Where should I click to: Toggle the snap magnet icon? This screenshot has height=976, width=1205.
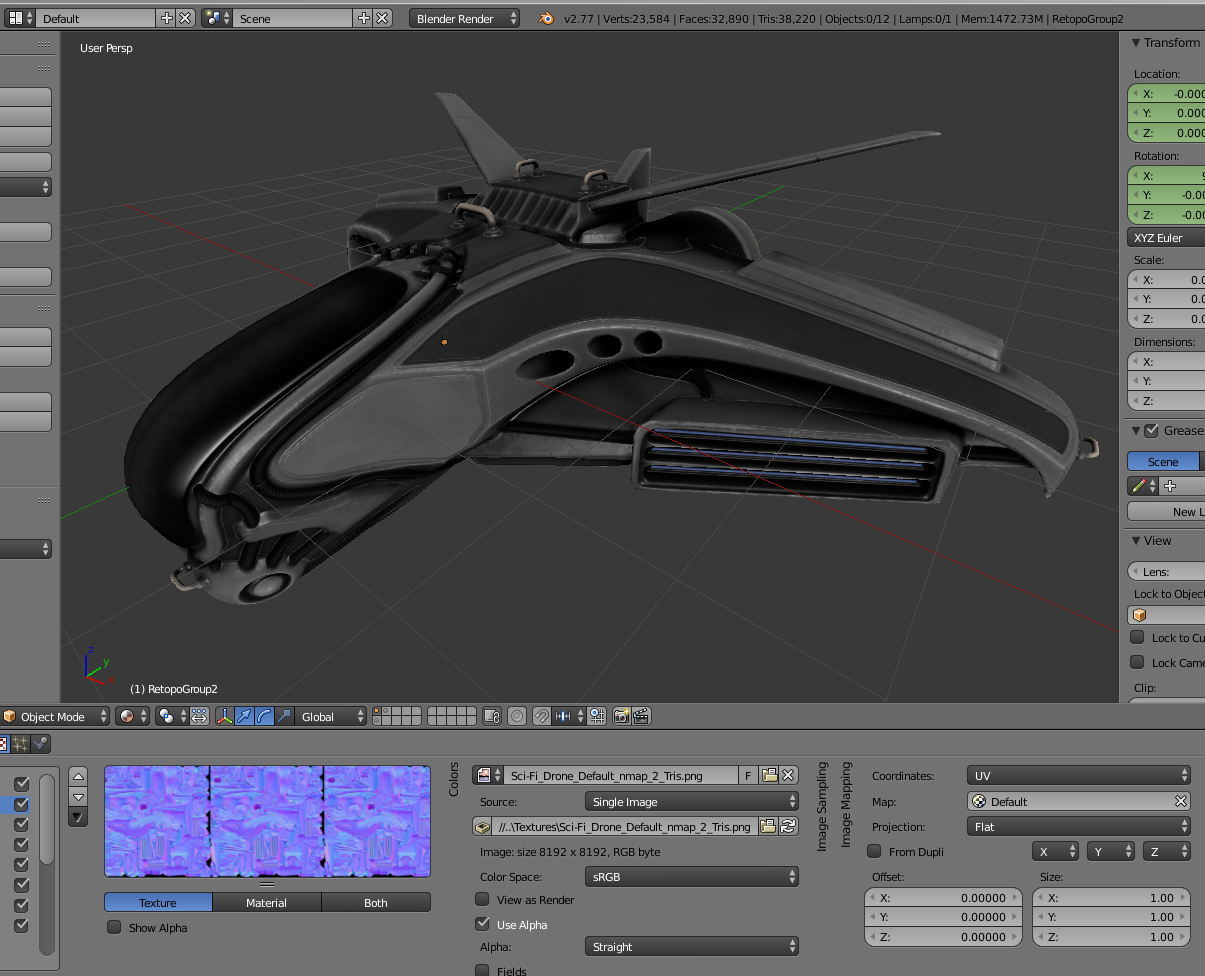tap(541, 716)
